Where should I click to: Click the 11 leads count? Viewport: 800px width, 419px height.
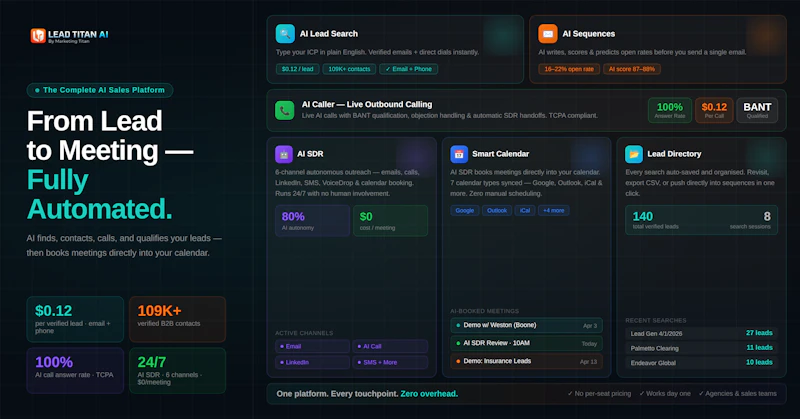click(759, 348)
